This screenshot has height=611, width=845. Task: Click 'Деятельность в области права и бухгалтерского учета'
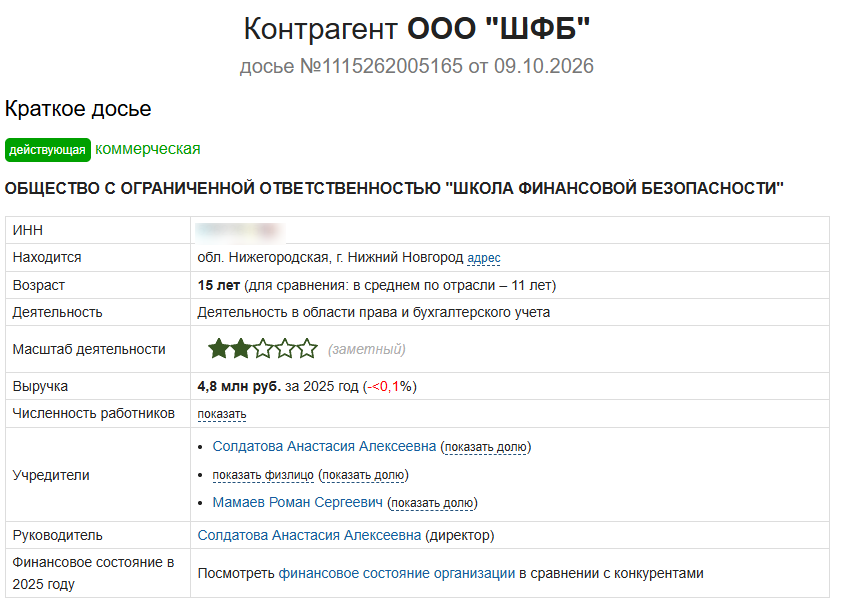[x=373, y=313]
